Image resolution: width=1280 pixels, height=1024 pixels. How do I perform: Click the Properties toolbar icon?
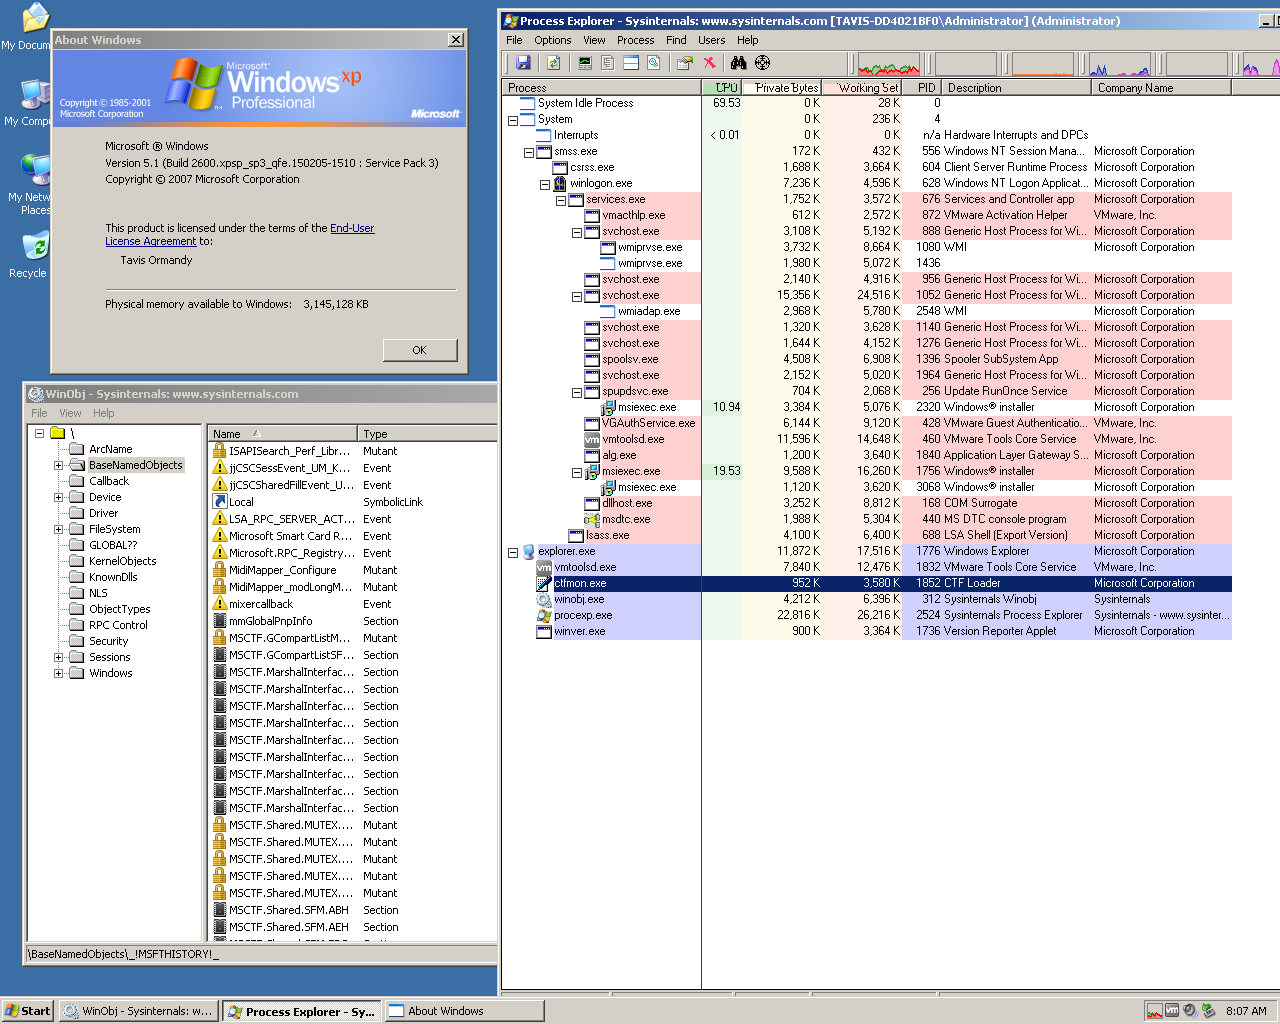pyautogui.click(x=684, y=63)
